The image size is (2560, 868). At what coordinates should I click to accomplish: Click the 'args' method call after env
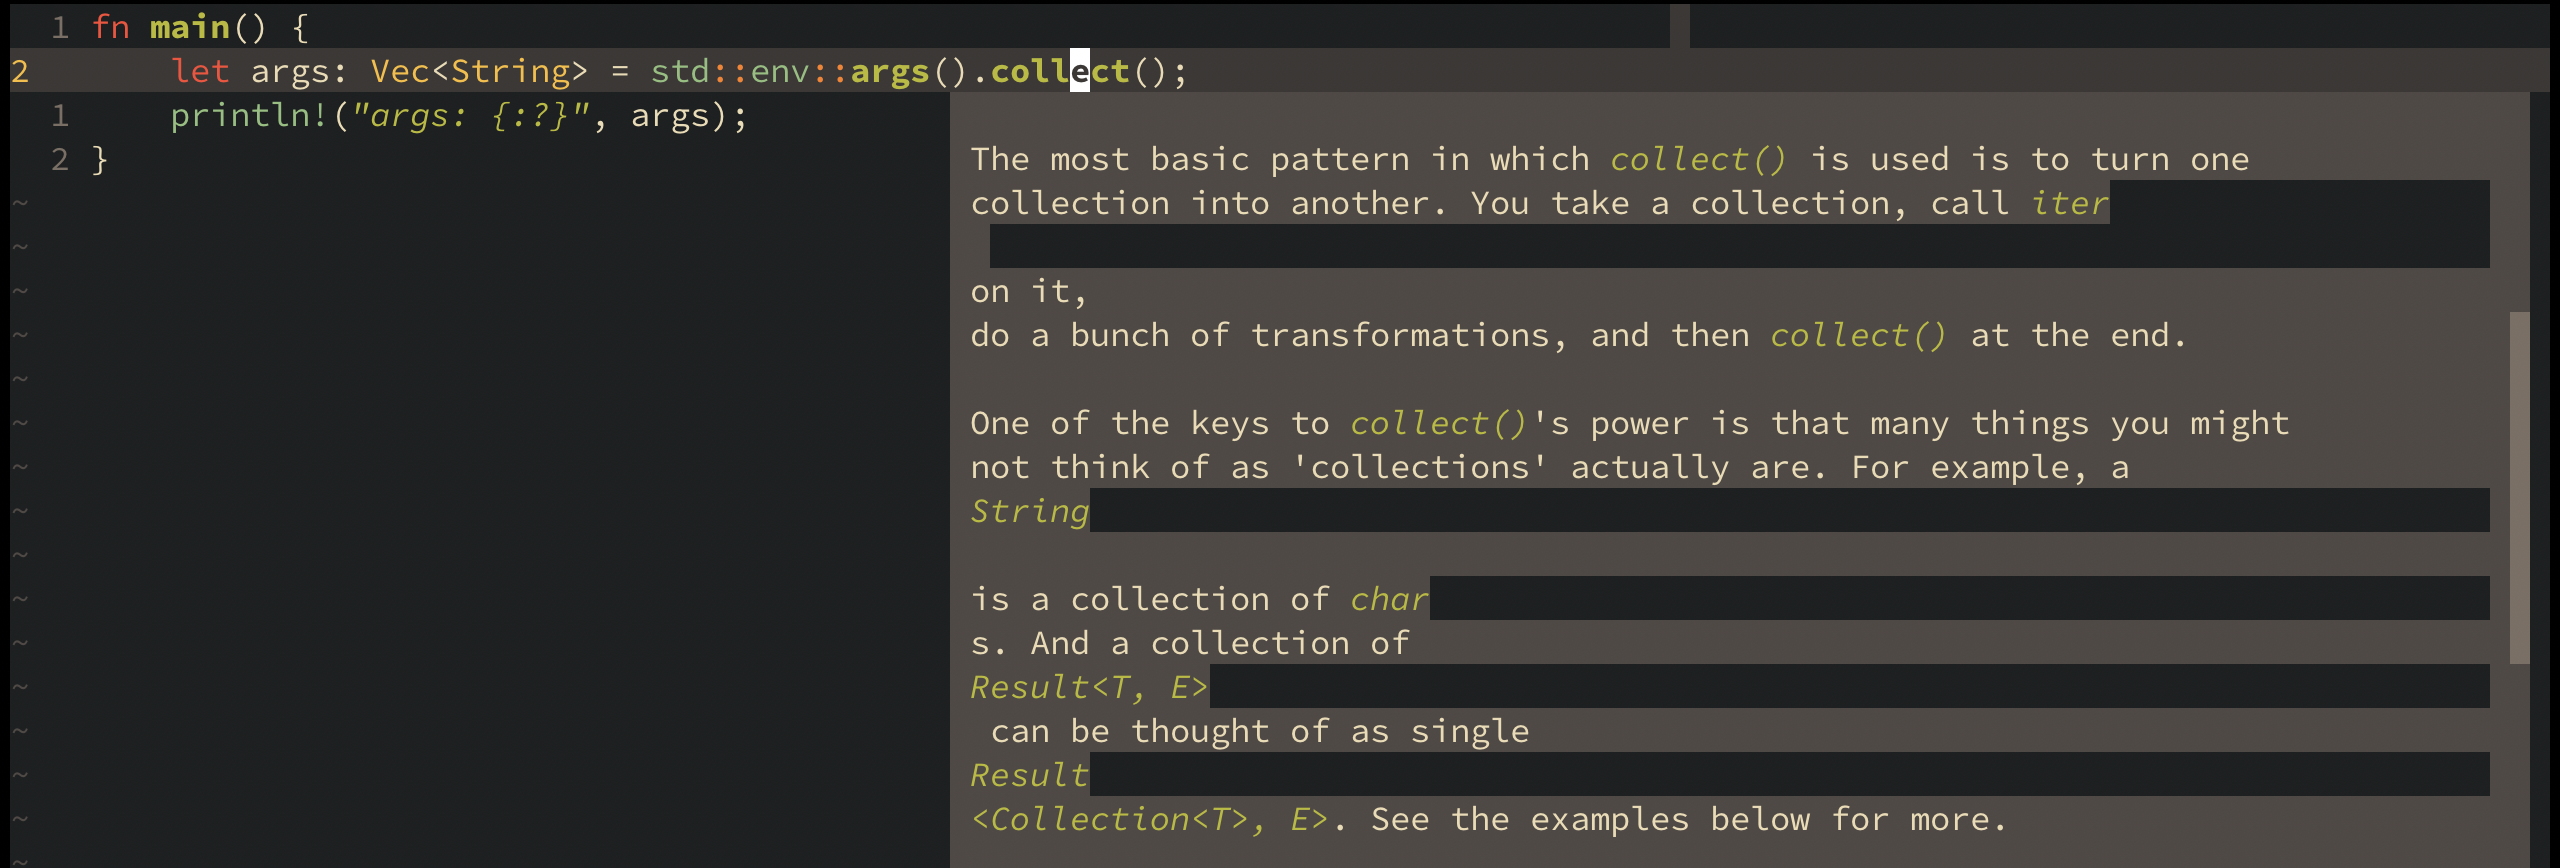[890, 71]
